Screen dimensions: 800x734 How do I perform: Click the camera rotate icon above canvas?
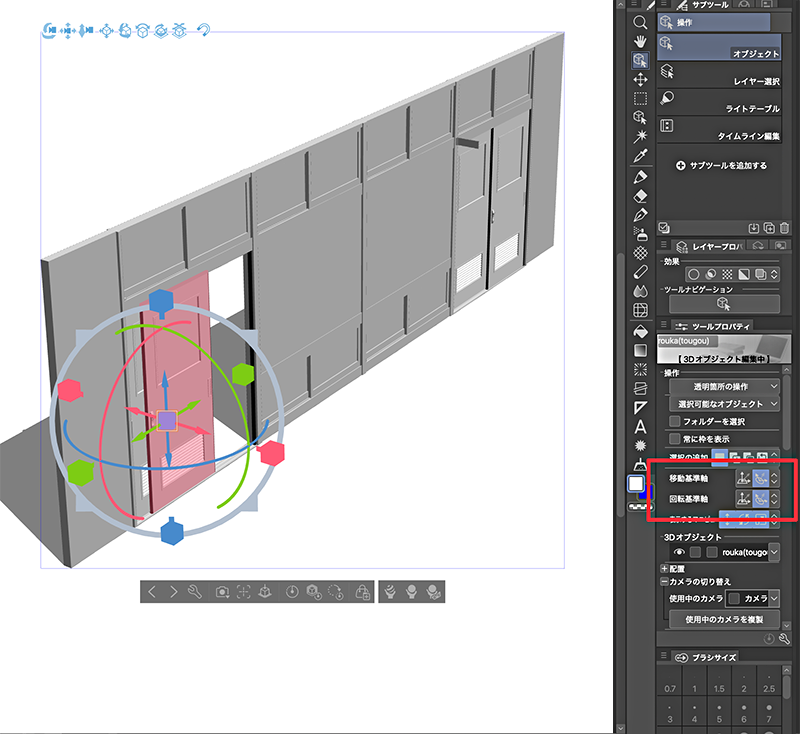48,31
